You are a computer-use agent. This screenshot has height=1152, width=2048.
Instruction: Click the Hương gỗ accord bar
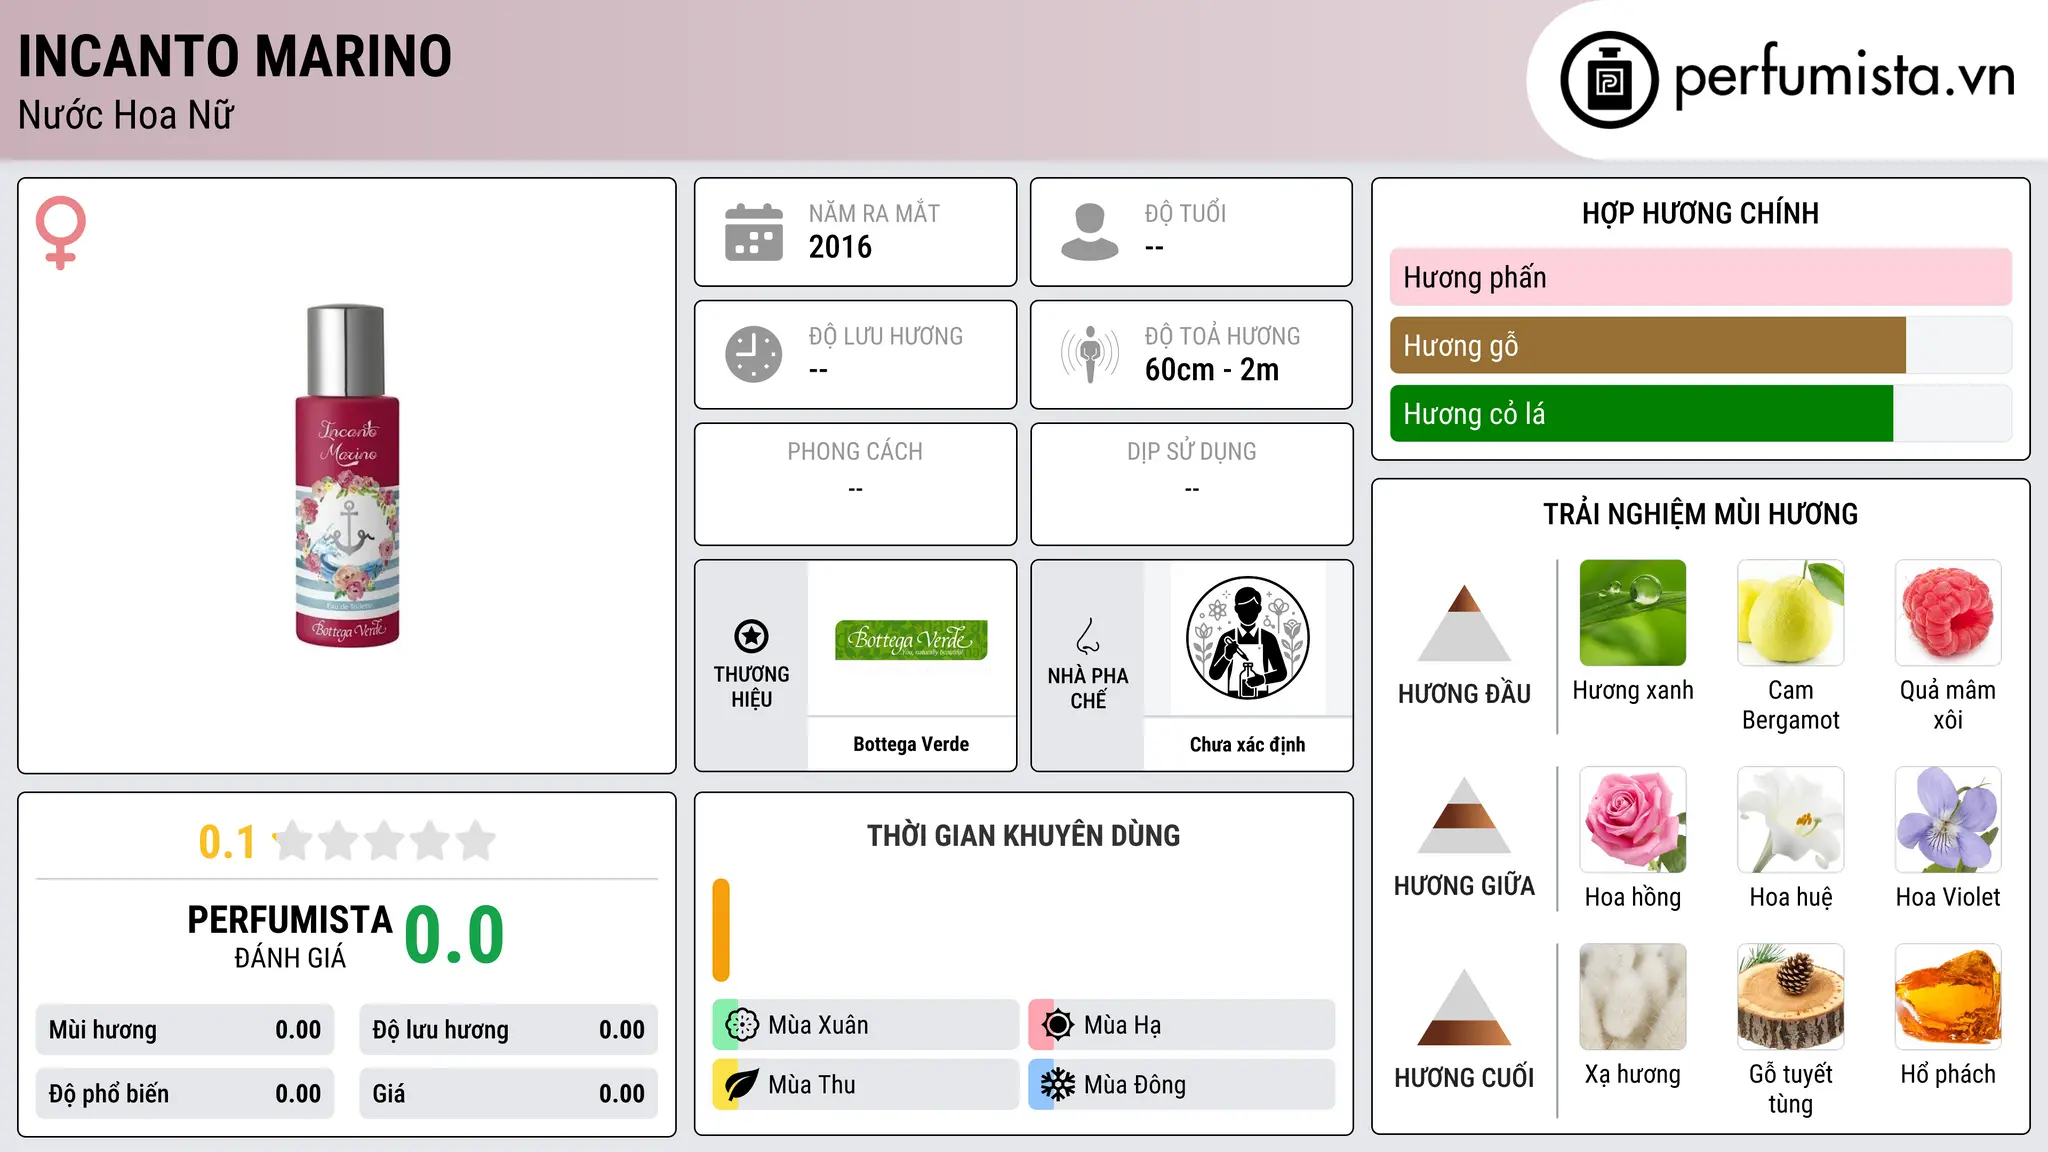[1700, 345]
